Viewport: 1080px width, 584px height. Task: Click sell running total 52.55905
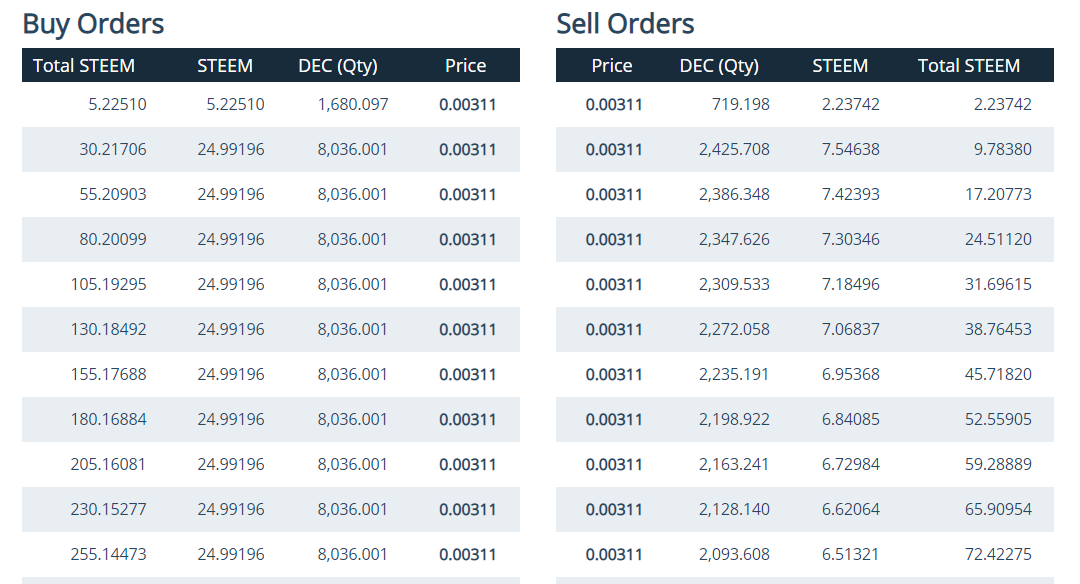[x=998, y=419]
